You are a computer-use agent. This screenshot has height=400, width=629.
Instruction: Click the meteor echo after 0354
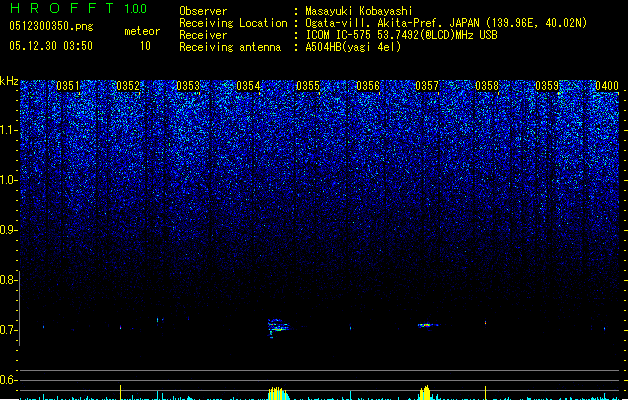point(278,328)
